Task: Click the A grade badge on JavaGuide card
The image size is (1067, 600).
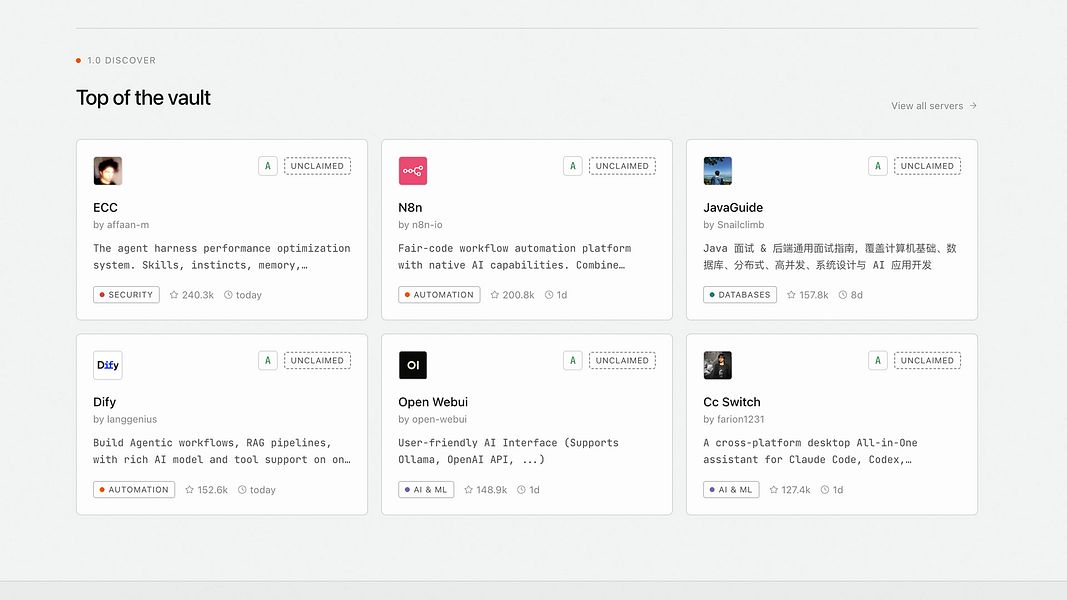Action: [878, 166]
